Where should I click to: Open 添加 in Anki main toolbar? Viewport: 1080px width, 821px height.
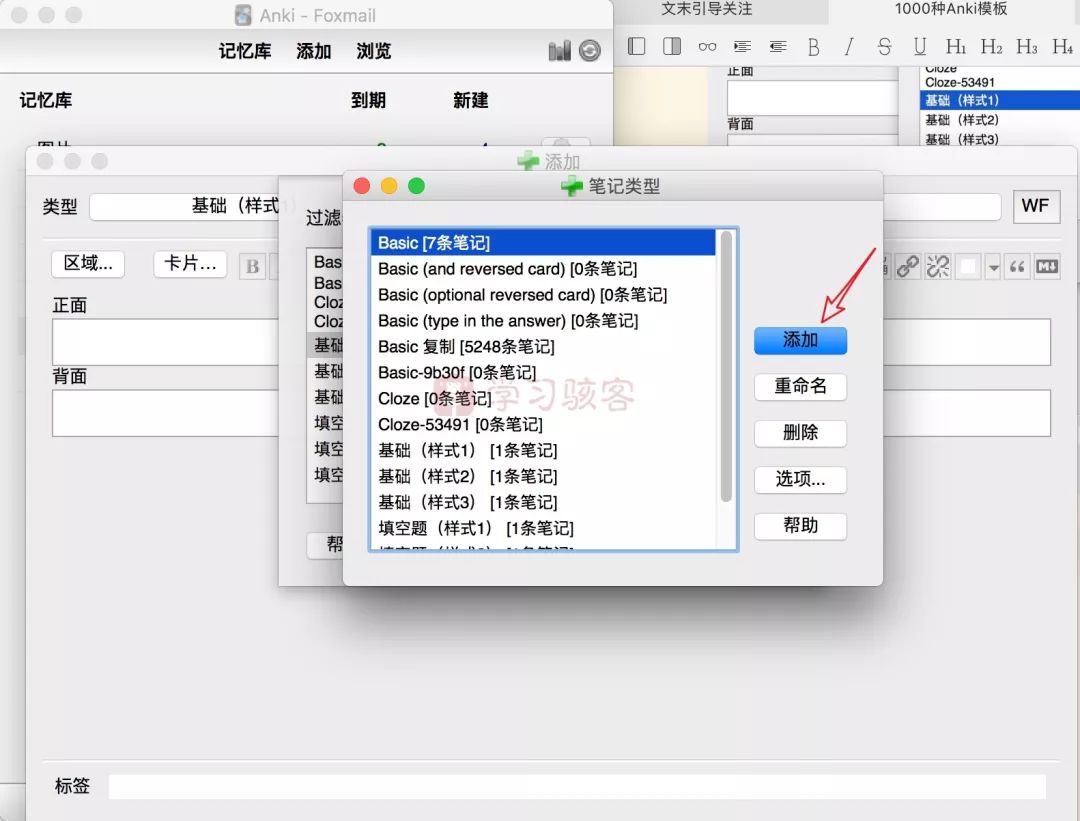[x=313, y=51]
